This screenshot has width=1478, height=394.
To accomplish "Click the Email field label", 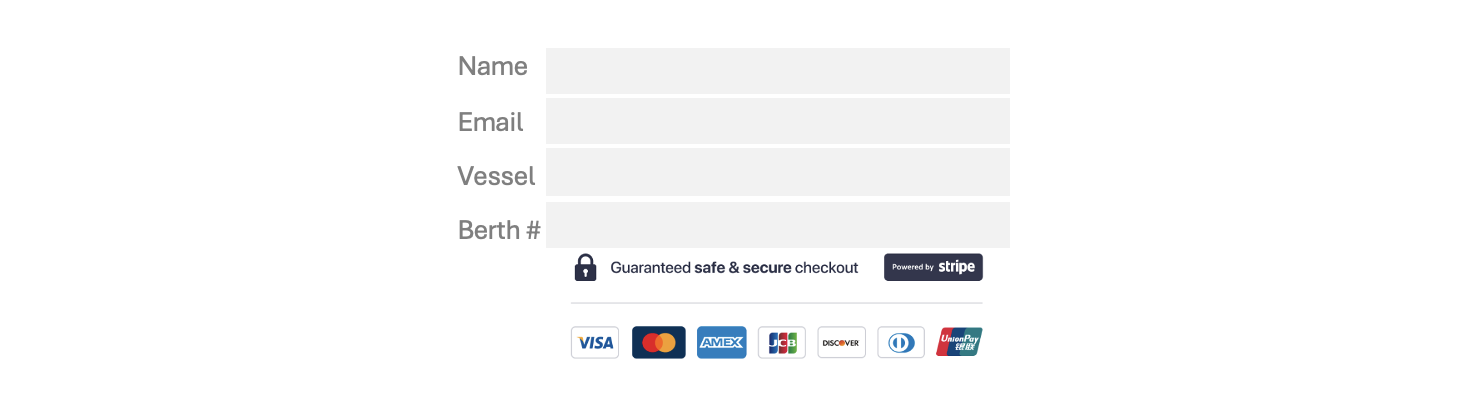I will coord(491,122).
